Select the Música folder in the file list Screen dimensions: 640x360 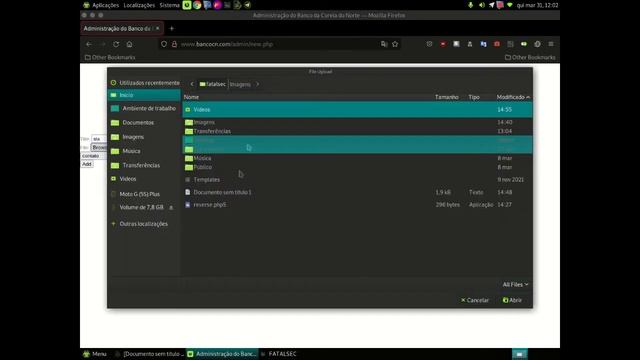coord(357,158)
